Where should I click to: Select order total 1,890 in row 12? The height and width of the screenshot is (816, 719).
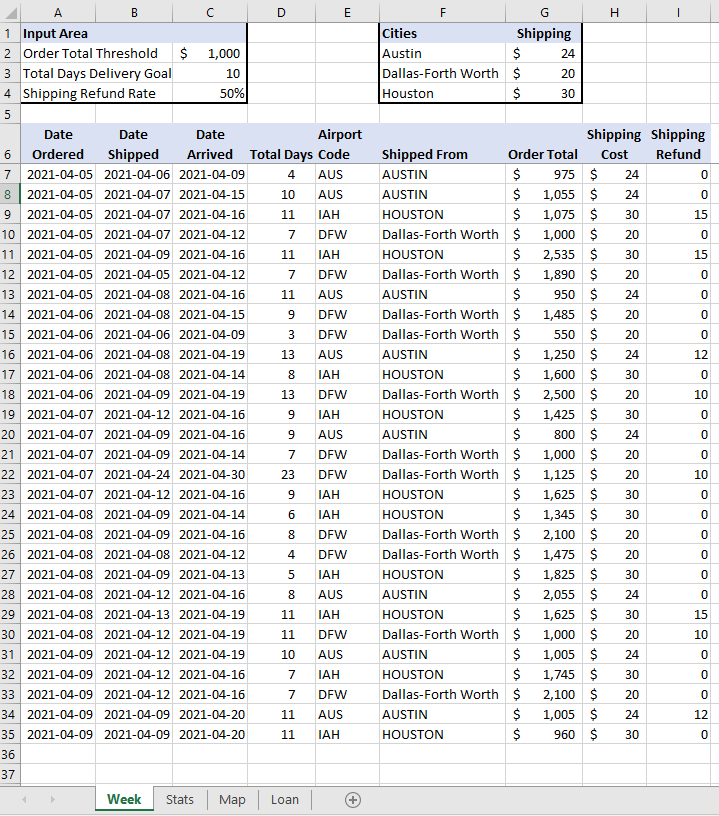click(544, 274)
